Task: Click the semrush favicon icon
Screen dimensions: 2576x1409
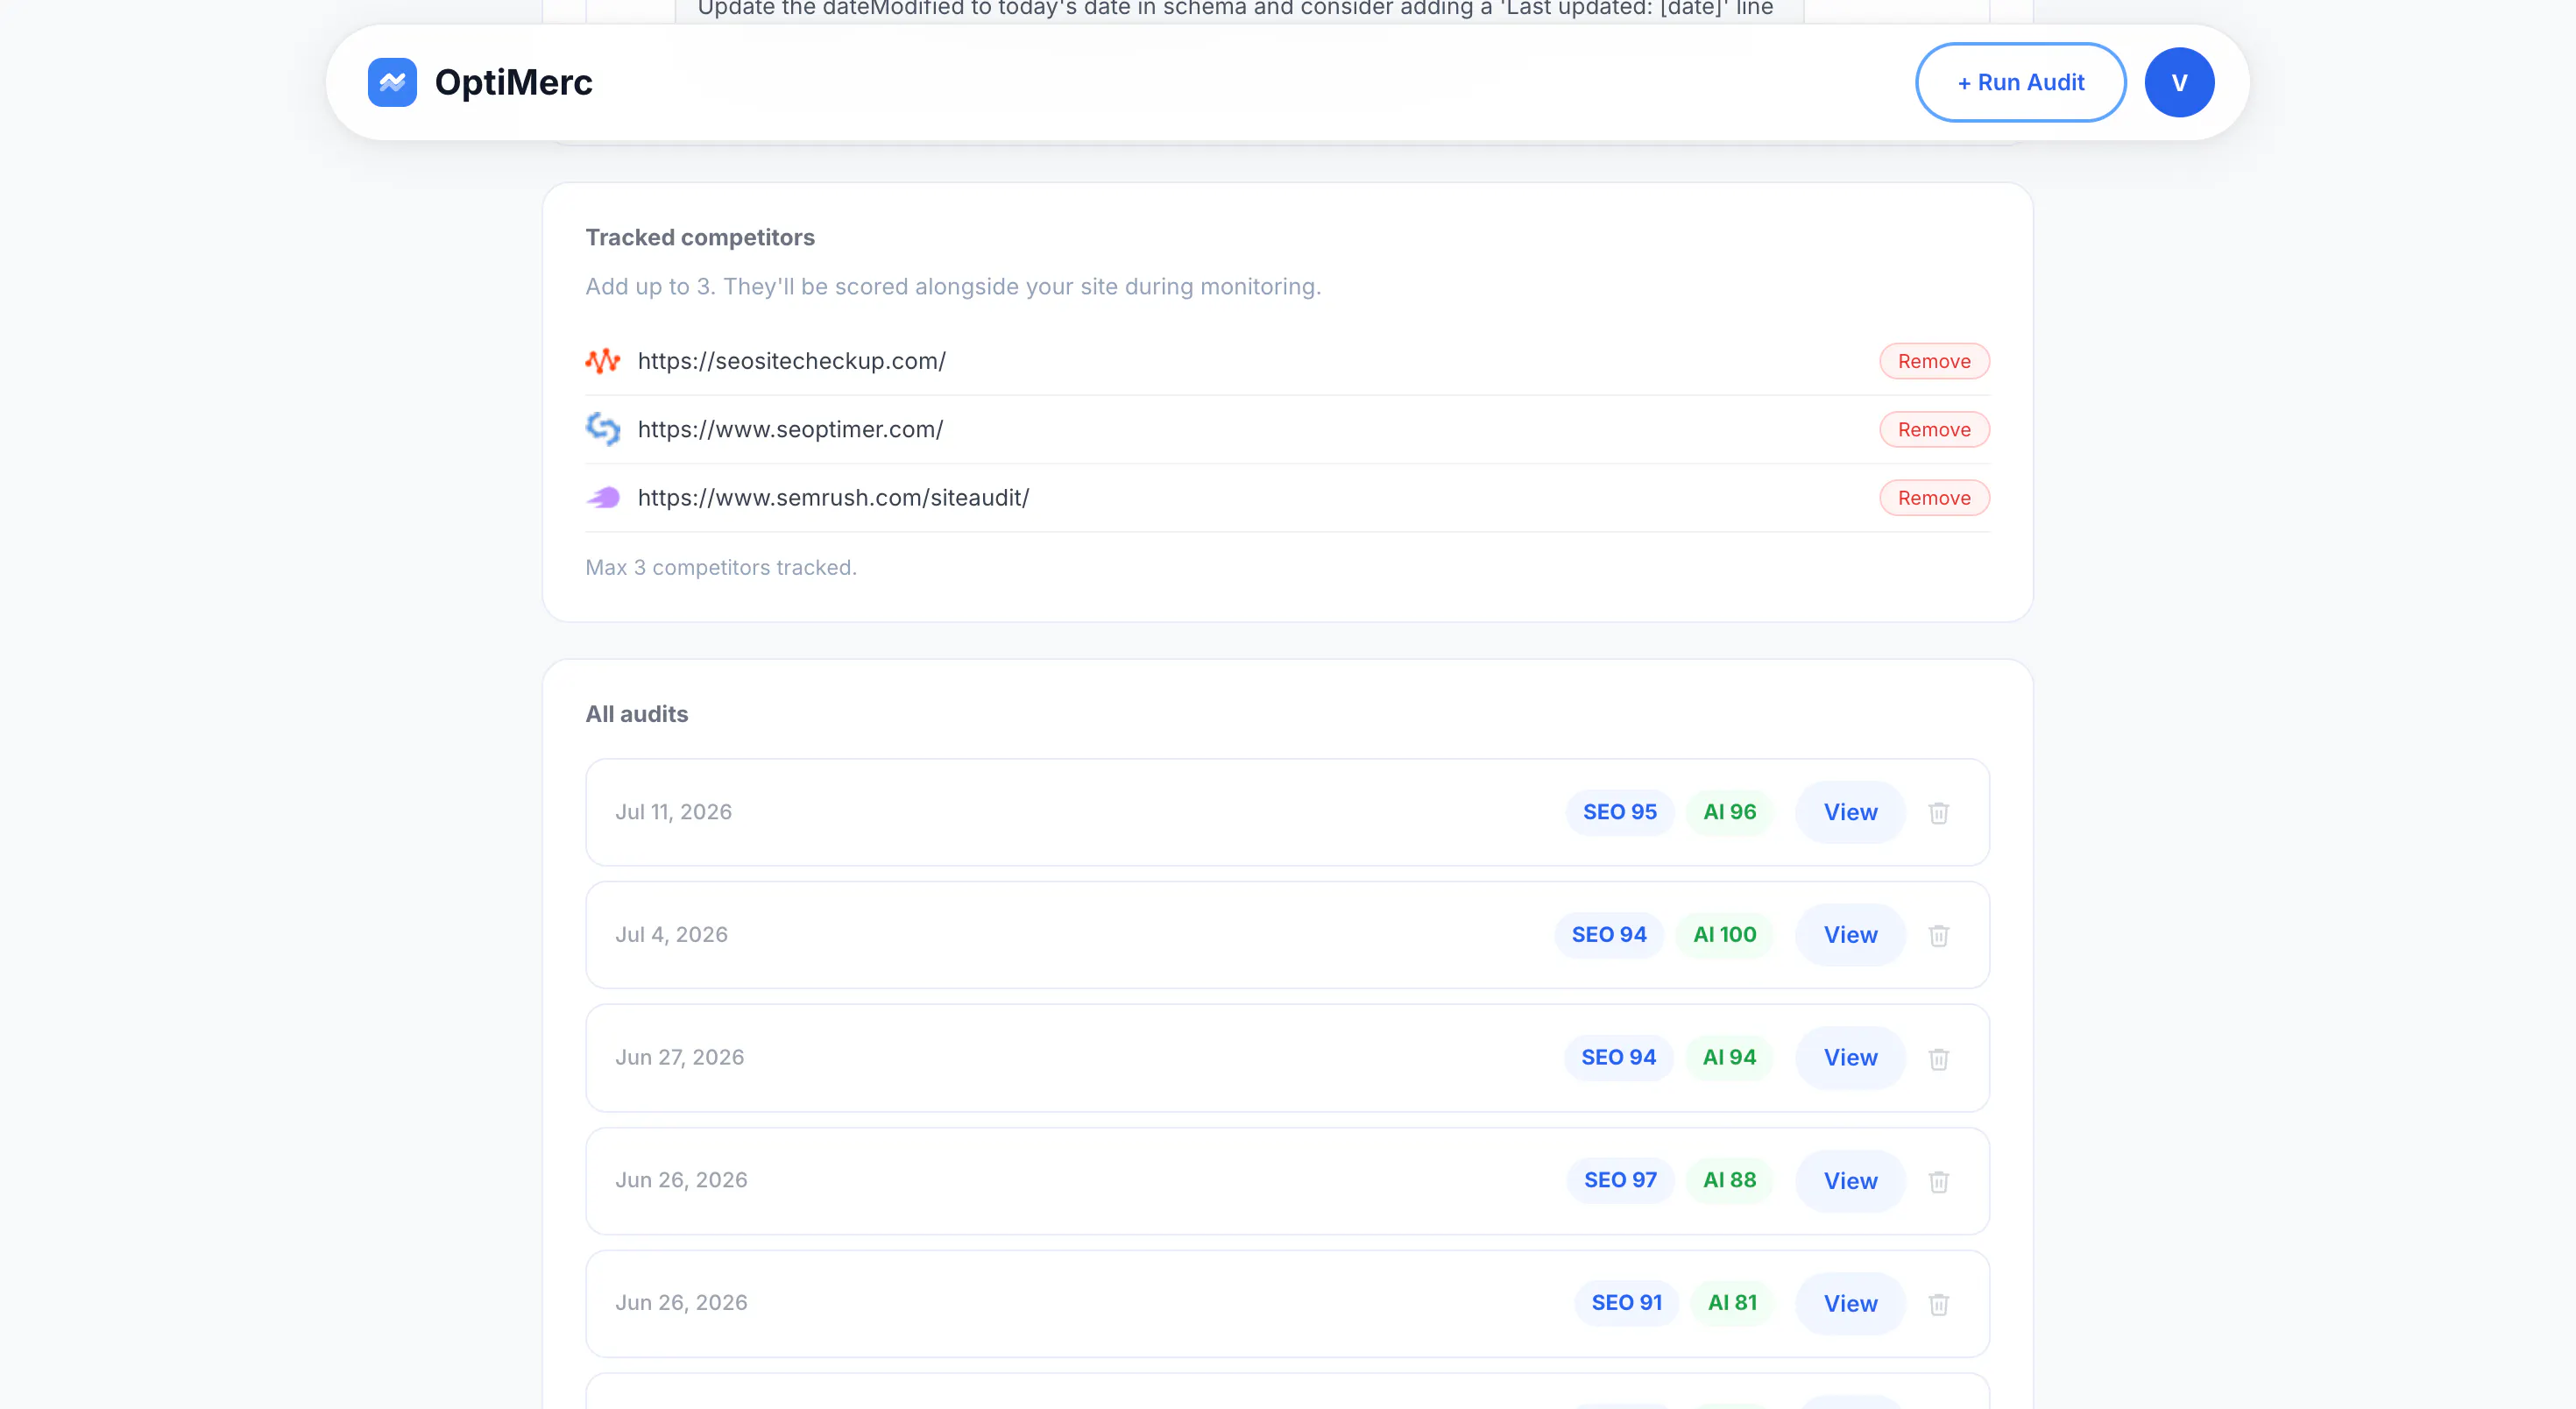Action: coord(603,497)
